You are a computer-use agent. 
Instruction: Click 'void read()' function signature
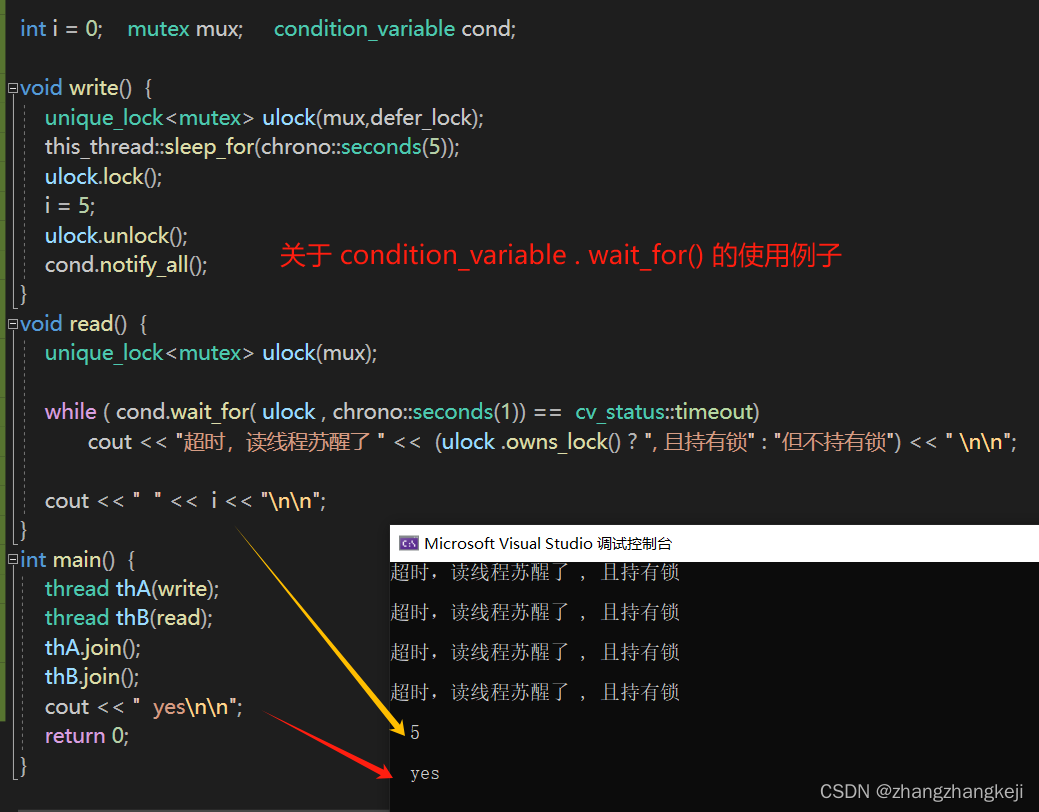(74, 323)
